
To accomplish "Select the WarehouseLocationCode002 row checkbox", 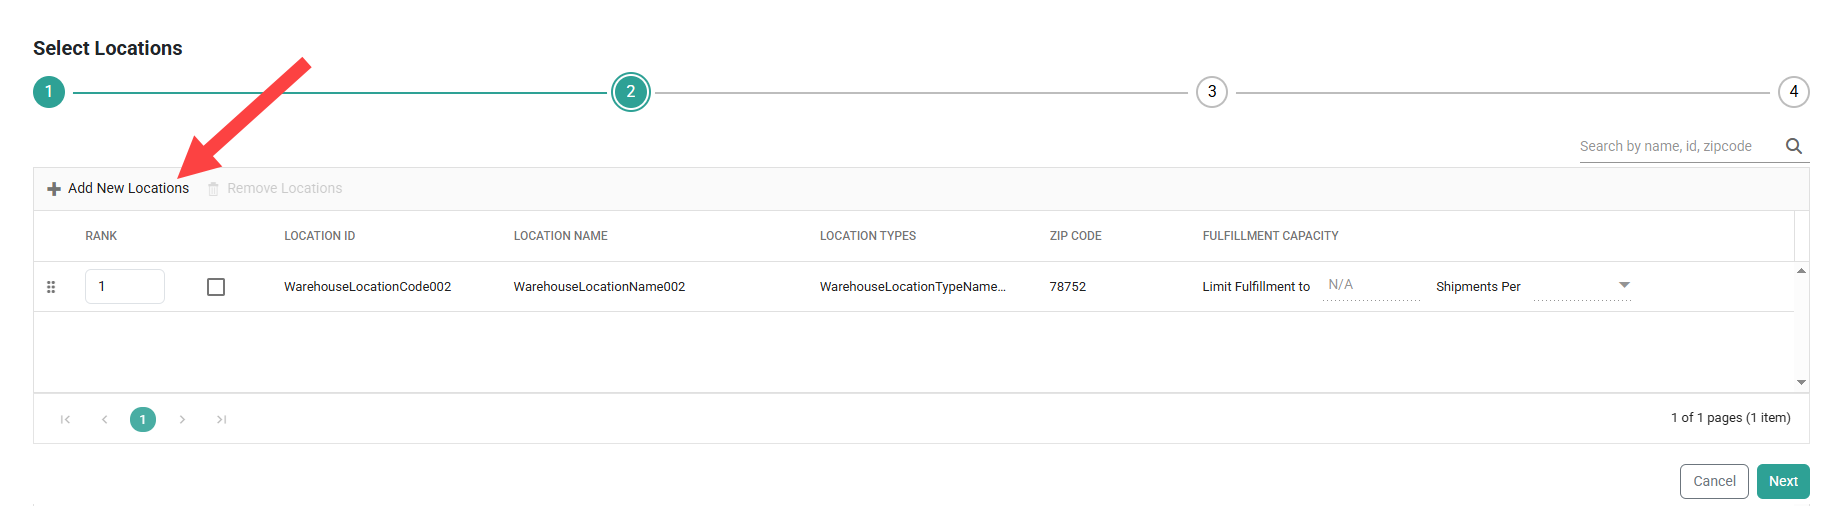I will click(216, 287).
